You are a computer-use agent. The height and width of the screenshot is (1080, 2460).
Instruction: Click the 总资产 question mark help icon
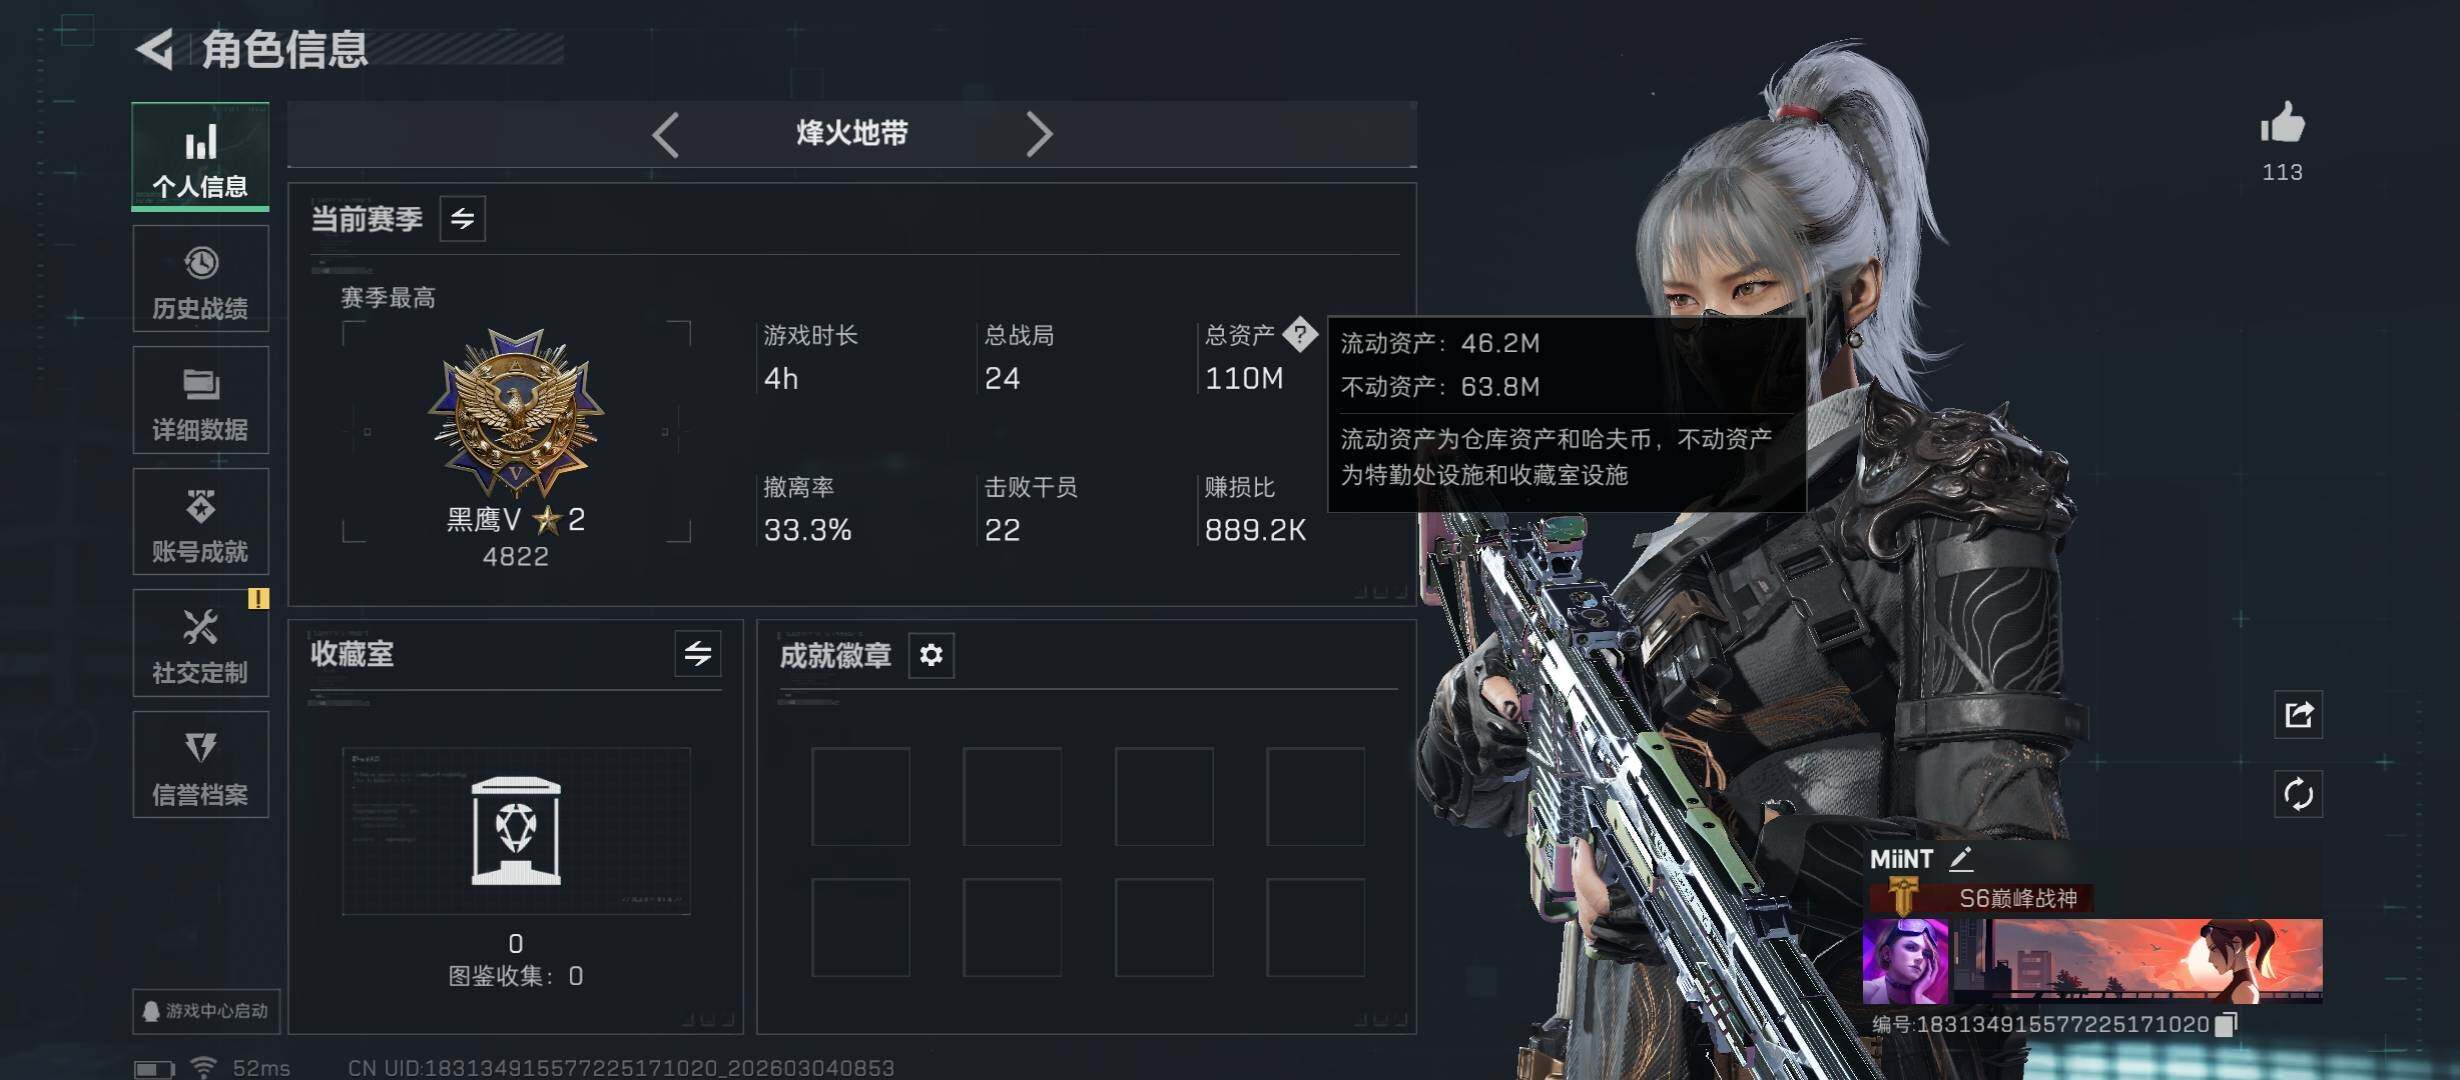(1300, 334)
